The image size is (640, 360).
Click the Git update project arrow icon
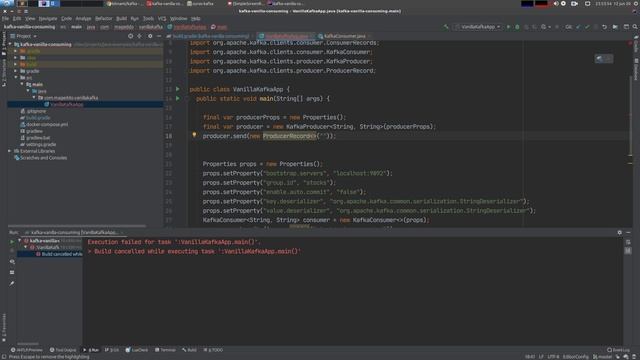(x=578, y=27)
